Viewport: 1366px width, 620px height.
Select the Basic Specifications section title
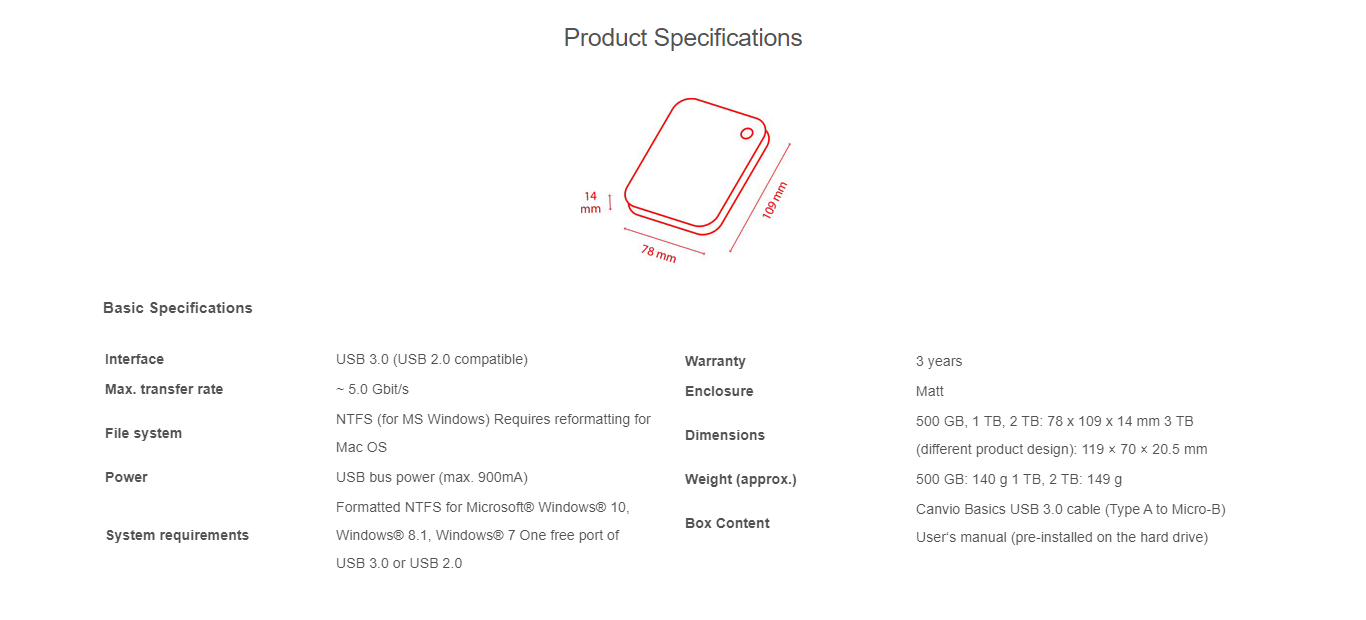pos(178,308)
